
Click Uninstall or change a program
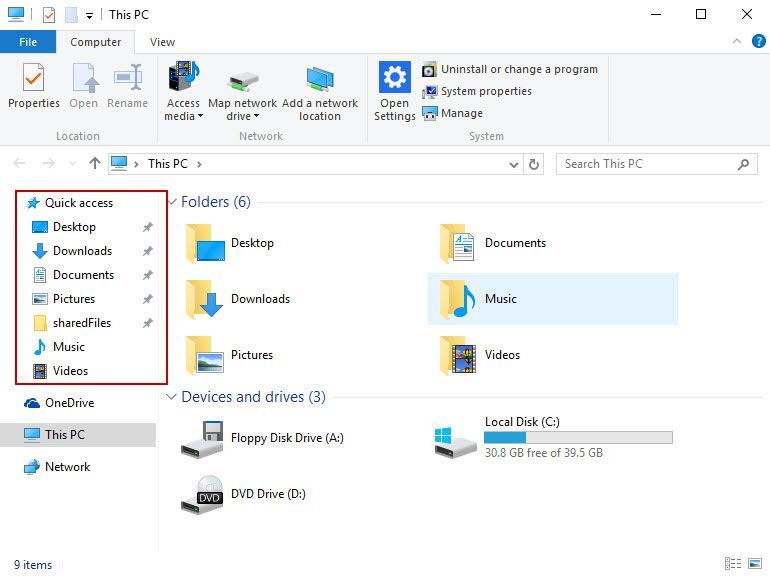tap(510, 69)
